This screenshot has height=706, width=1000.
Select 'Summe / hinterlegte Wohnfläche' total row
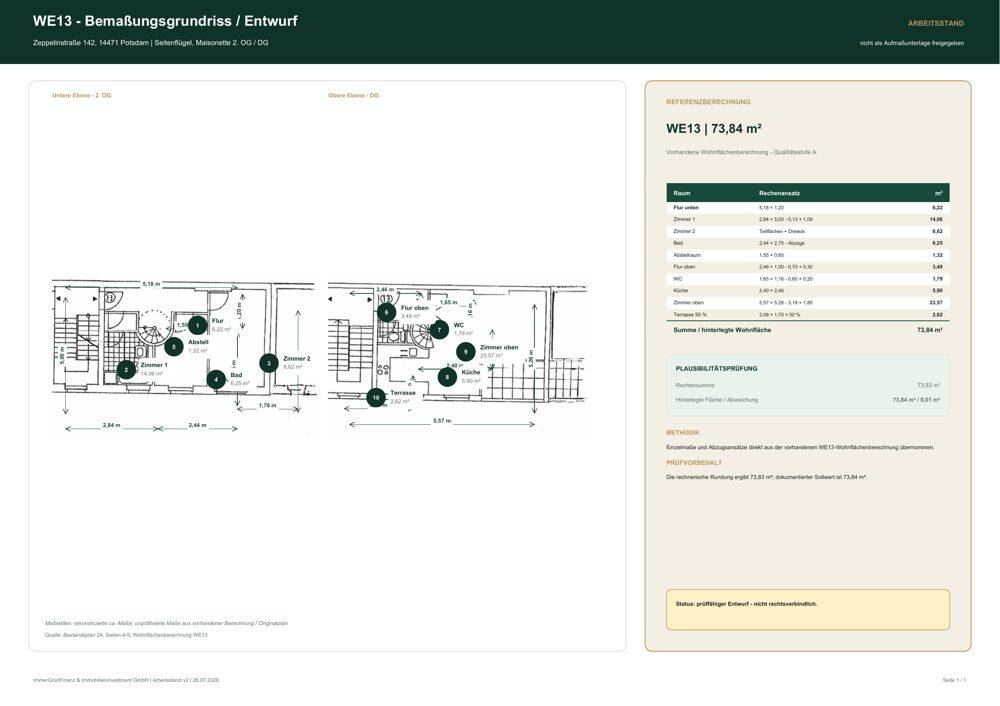pos(808,330)
